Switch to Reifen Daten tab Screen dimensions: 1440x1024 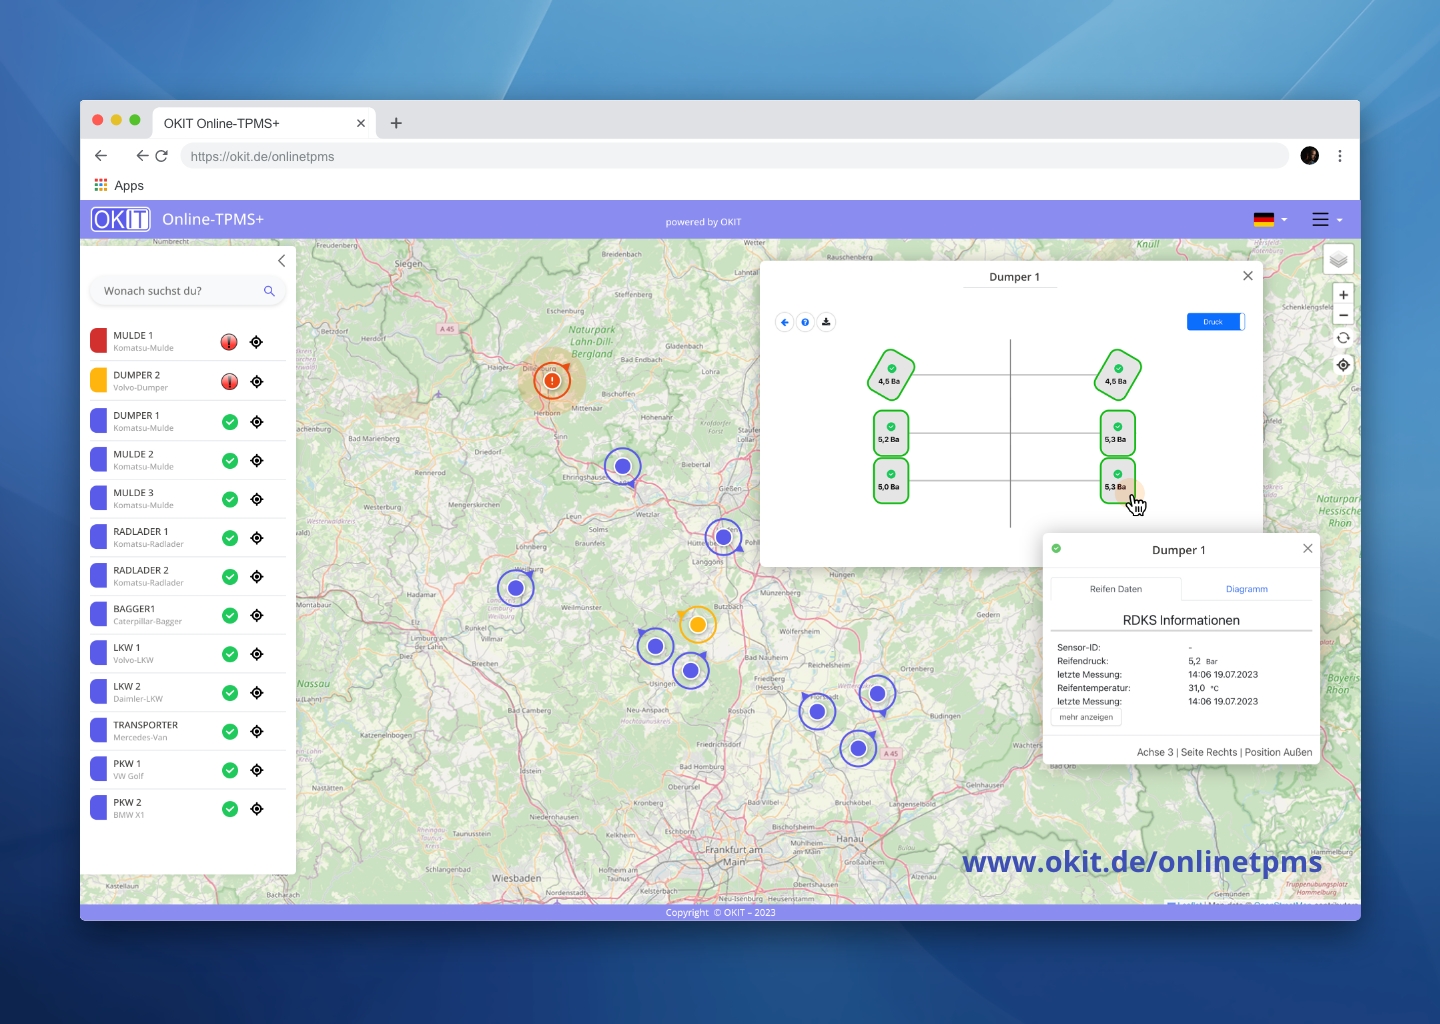1116,589
